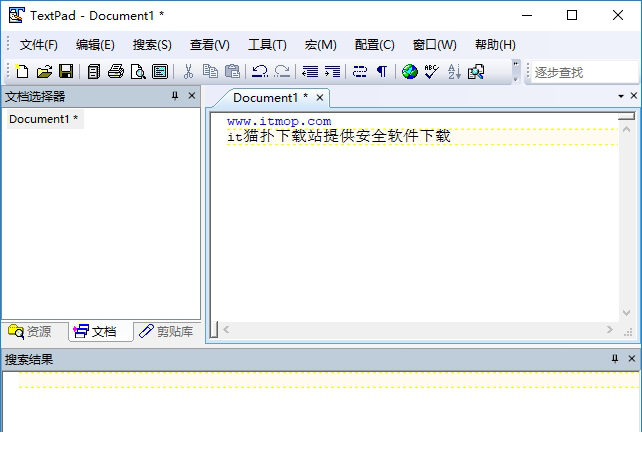Close the Document1 tab with its X

(320, 98)
